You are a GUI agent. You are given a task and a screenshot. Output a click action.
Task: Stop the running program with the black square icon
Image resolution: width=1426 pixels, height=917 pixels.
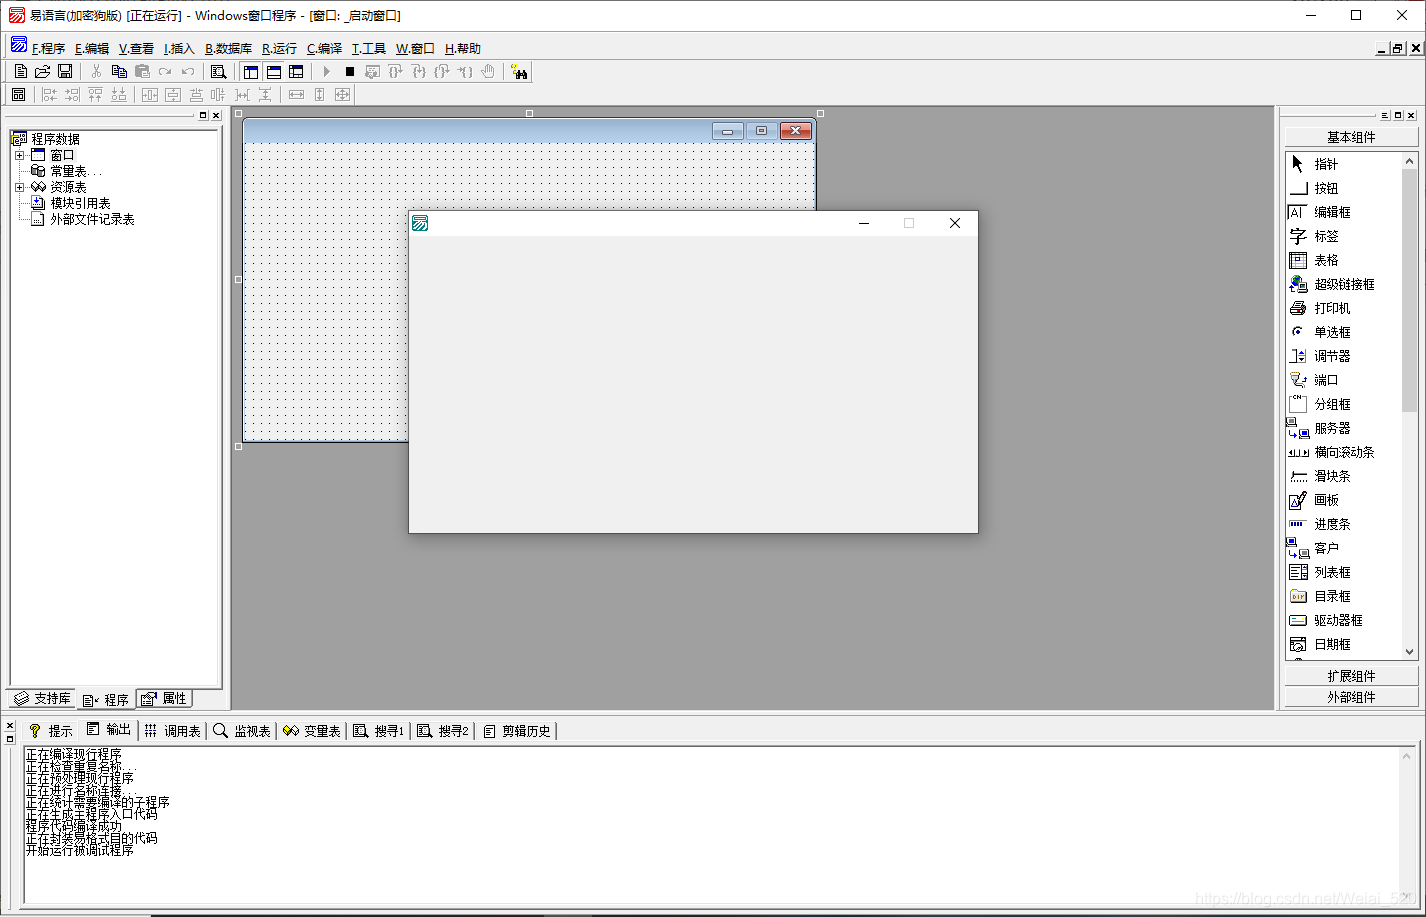[349, 72]
